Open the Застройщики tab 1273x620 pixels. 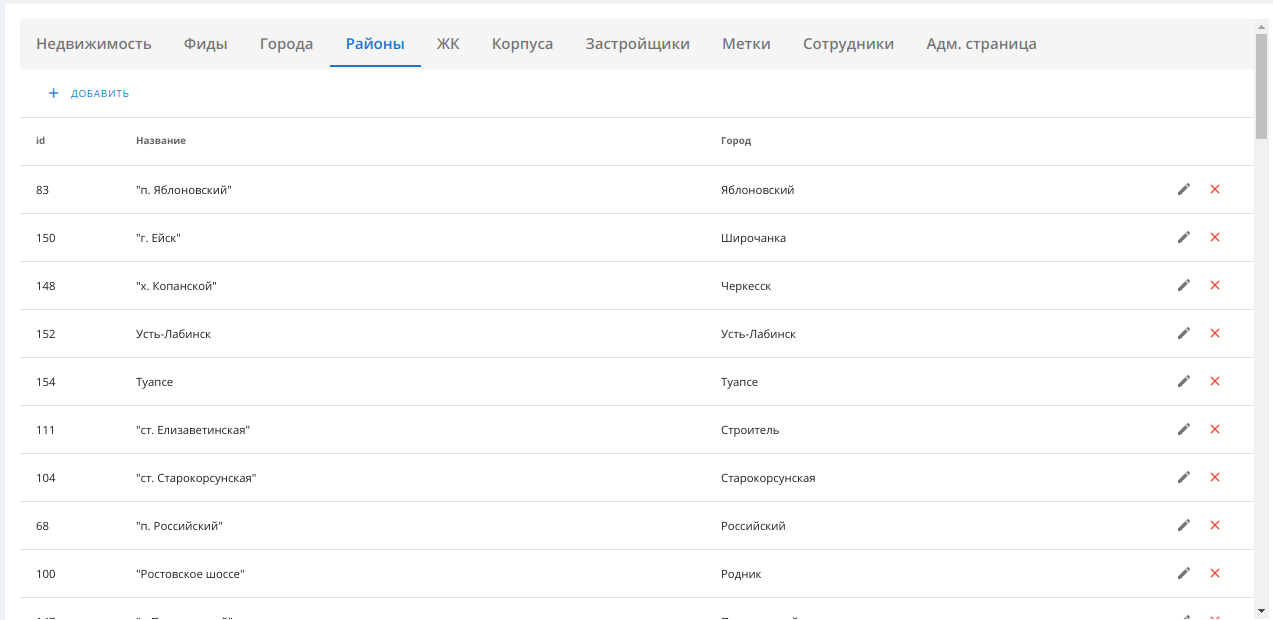point(637,44)
